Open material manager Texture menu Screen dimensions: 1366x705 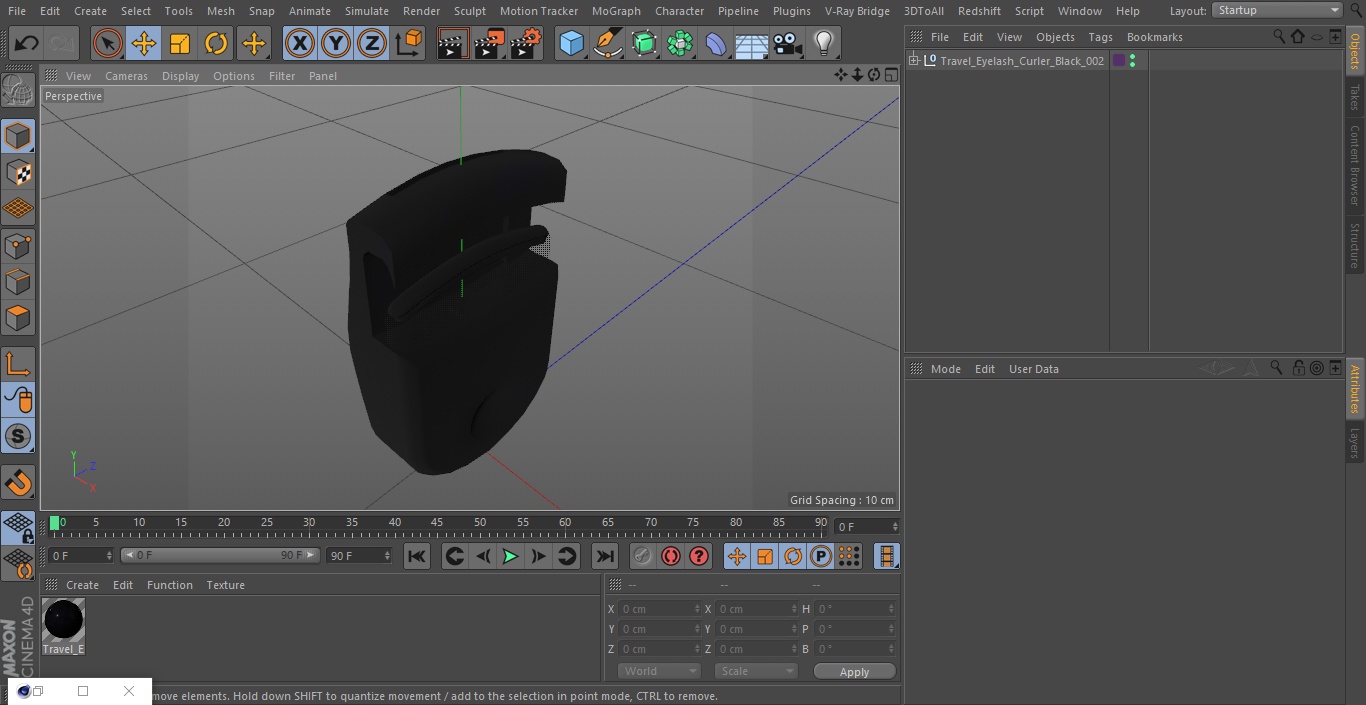225,585
